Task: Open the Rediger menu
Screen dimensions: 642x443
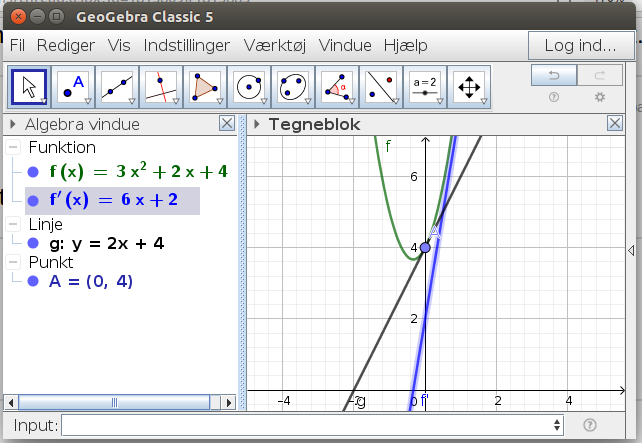Action: coord(66,45)
